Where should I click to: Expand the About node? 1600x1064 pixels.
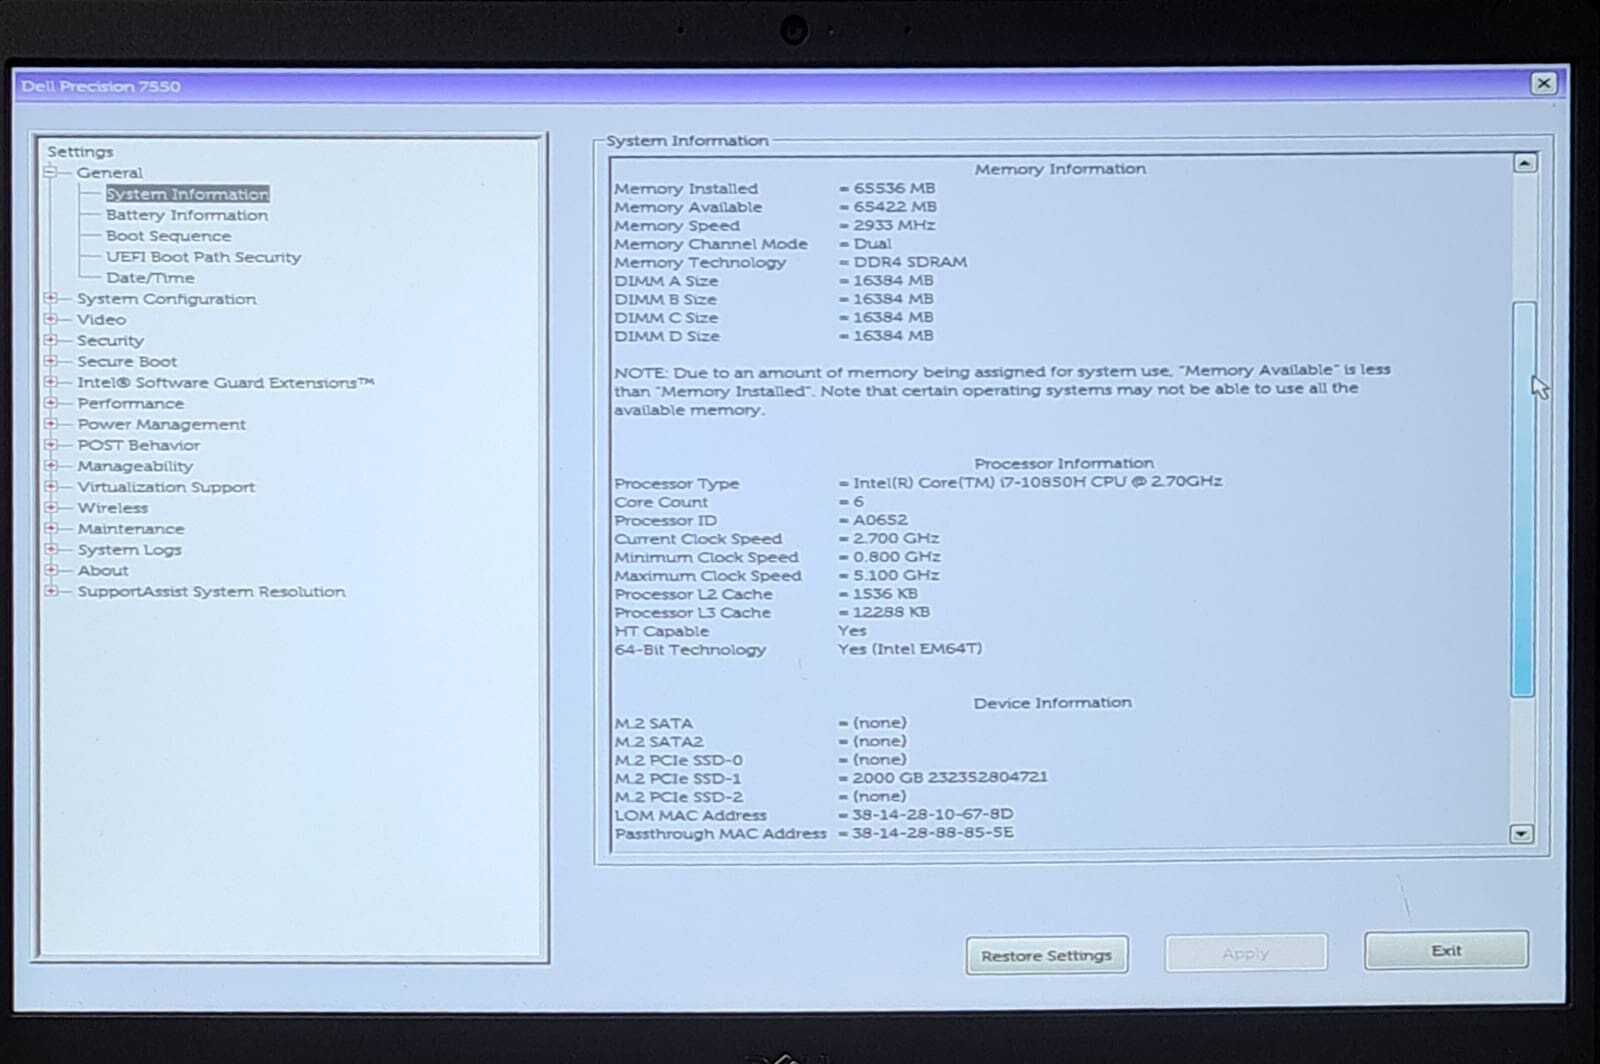click(x=50, y=570)
